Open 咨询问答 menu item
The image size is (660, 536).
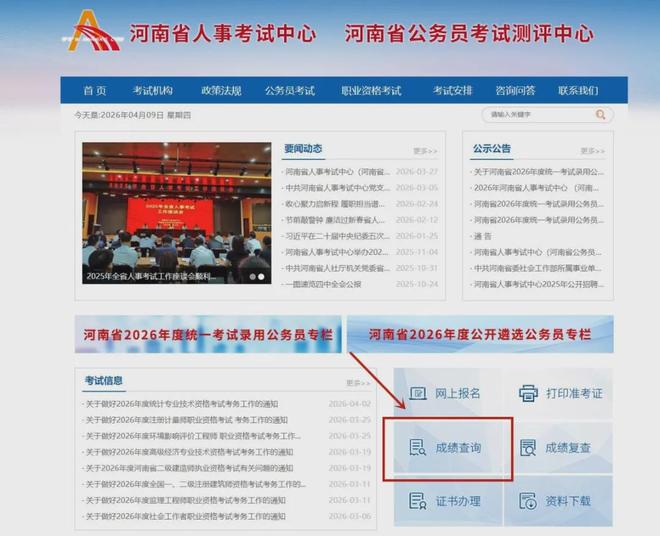pyautogui.click(x=515, y=91)
